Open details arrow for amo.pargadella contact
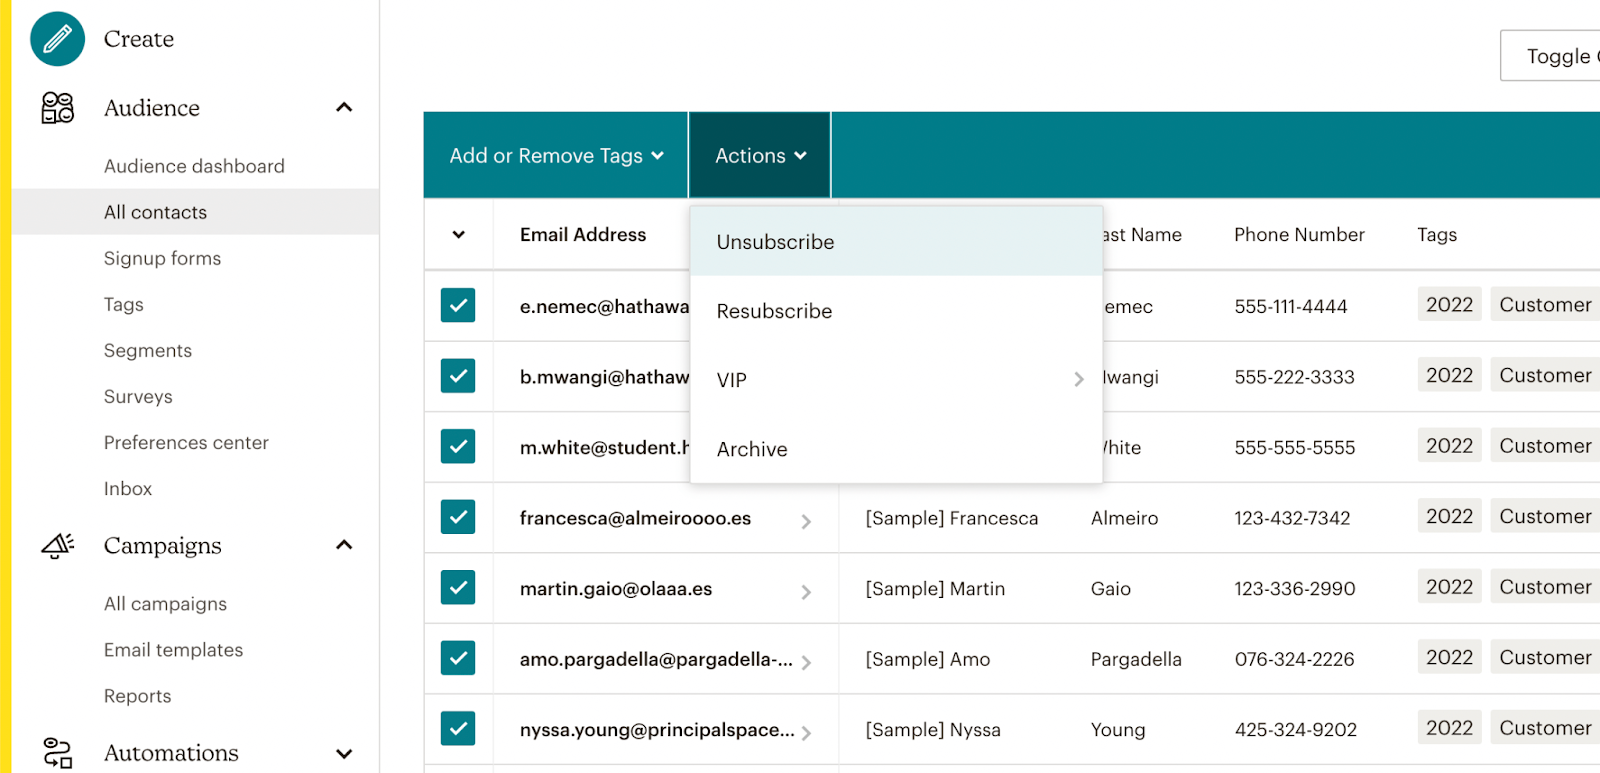The height and width of the screenshot is (773, 1600). pos(806,662)
